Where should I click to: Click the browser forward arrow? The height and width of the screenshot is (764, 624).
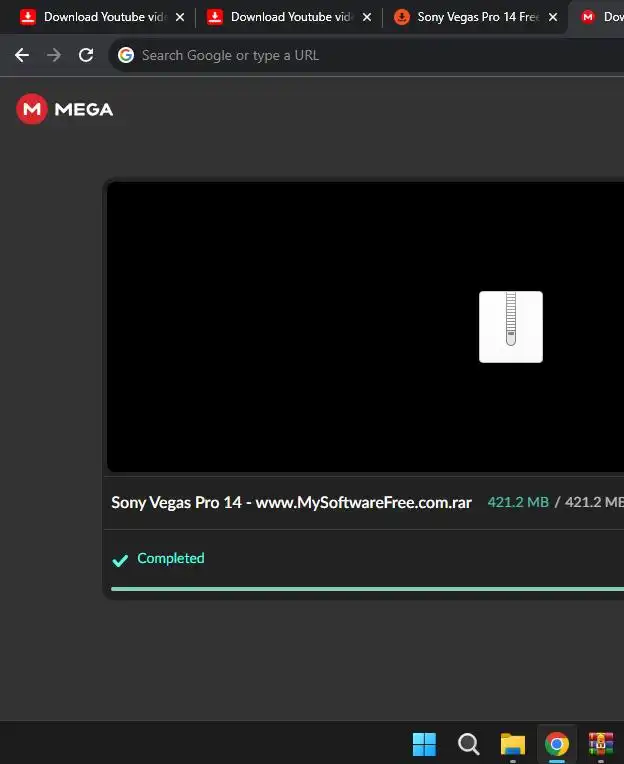point(54,55)
